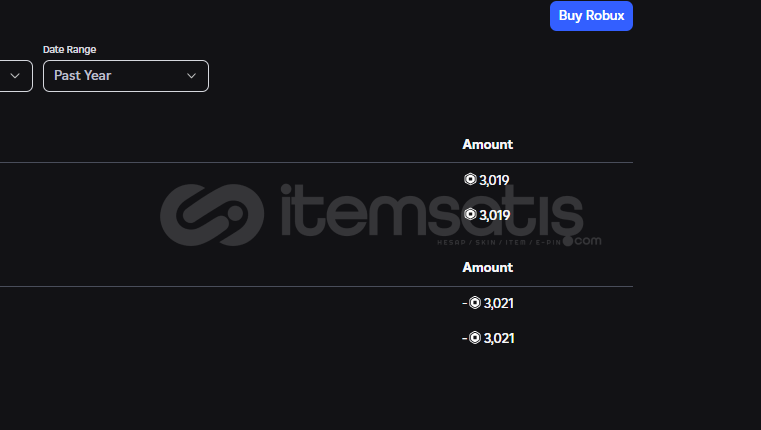Click the chevron arrow inside Past Year box
Screen dimensions: 761x430
point(192,76)
